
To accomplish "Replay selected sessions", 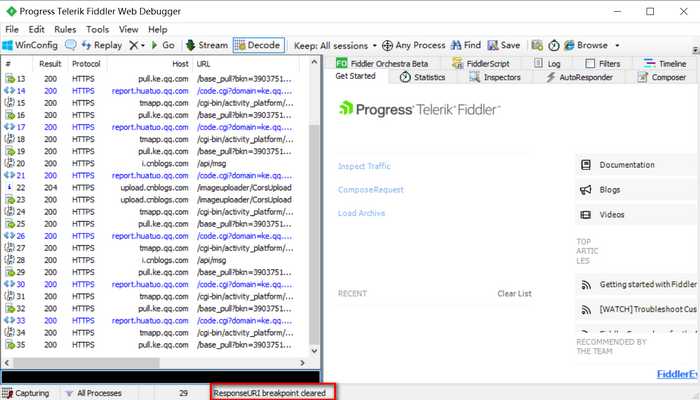I will click(x=102, y=45).
